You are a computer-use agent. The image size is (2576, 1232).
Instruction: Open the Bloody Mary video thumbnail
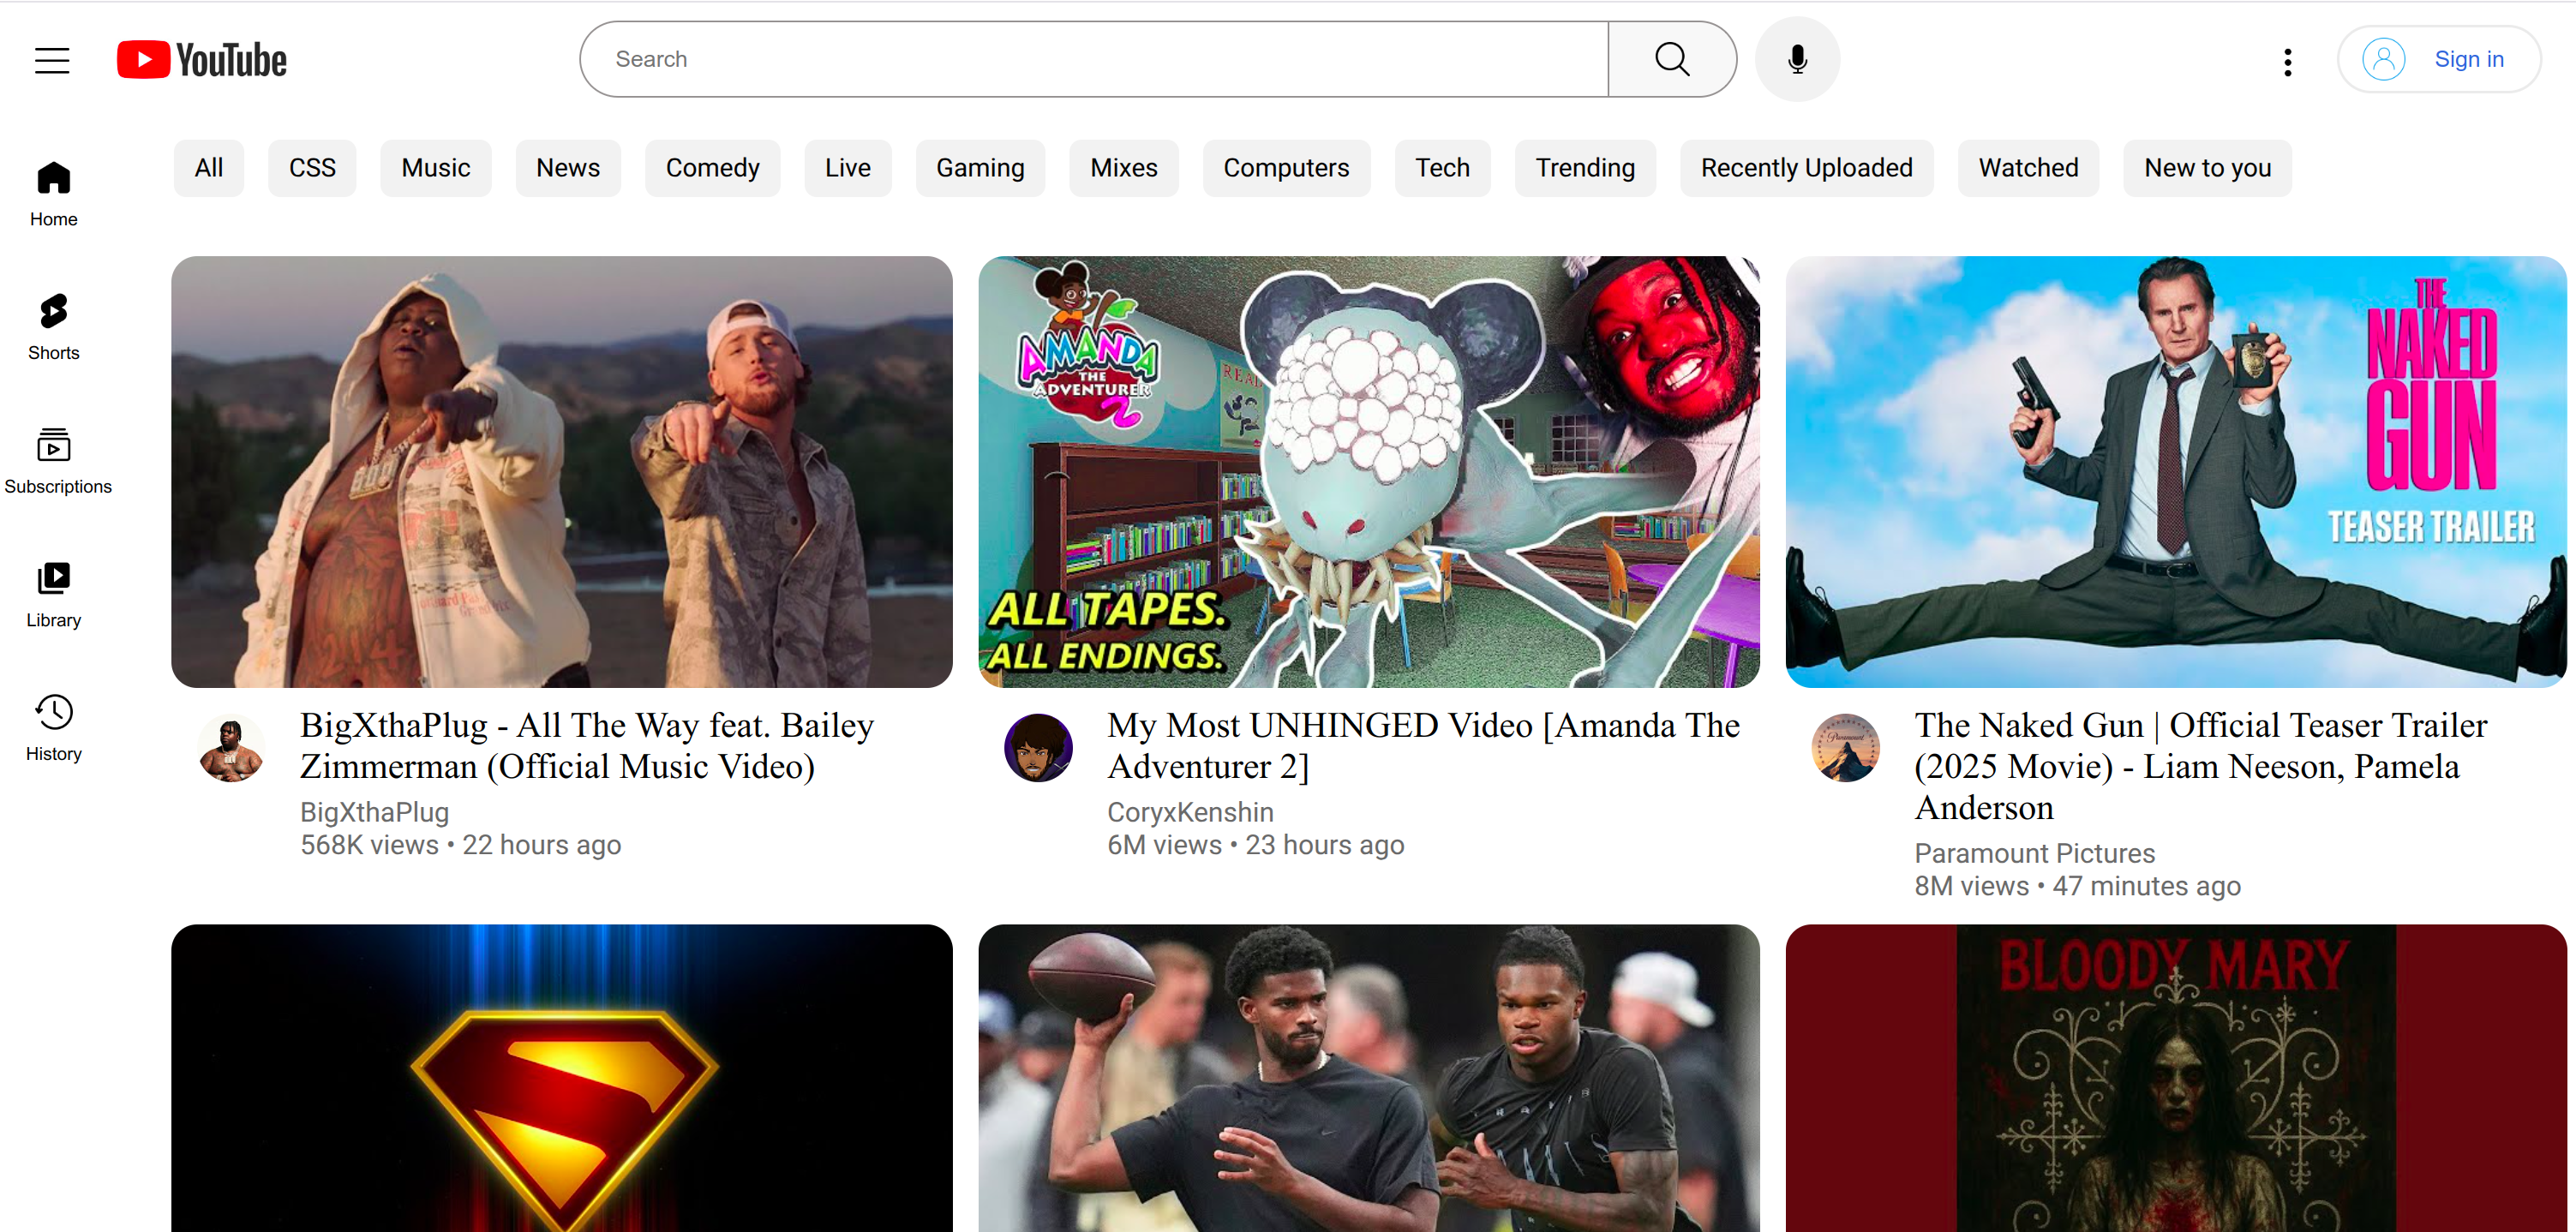(2176, 1078)
